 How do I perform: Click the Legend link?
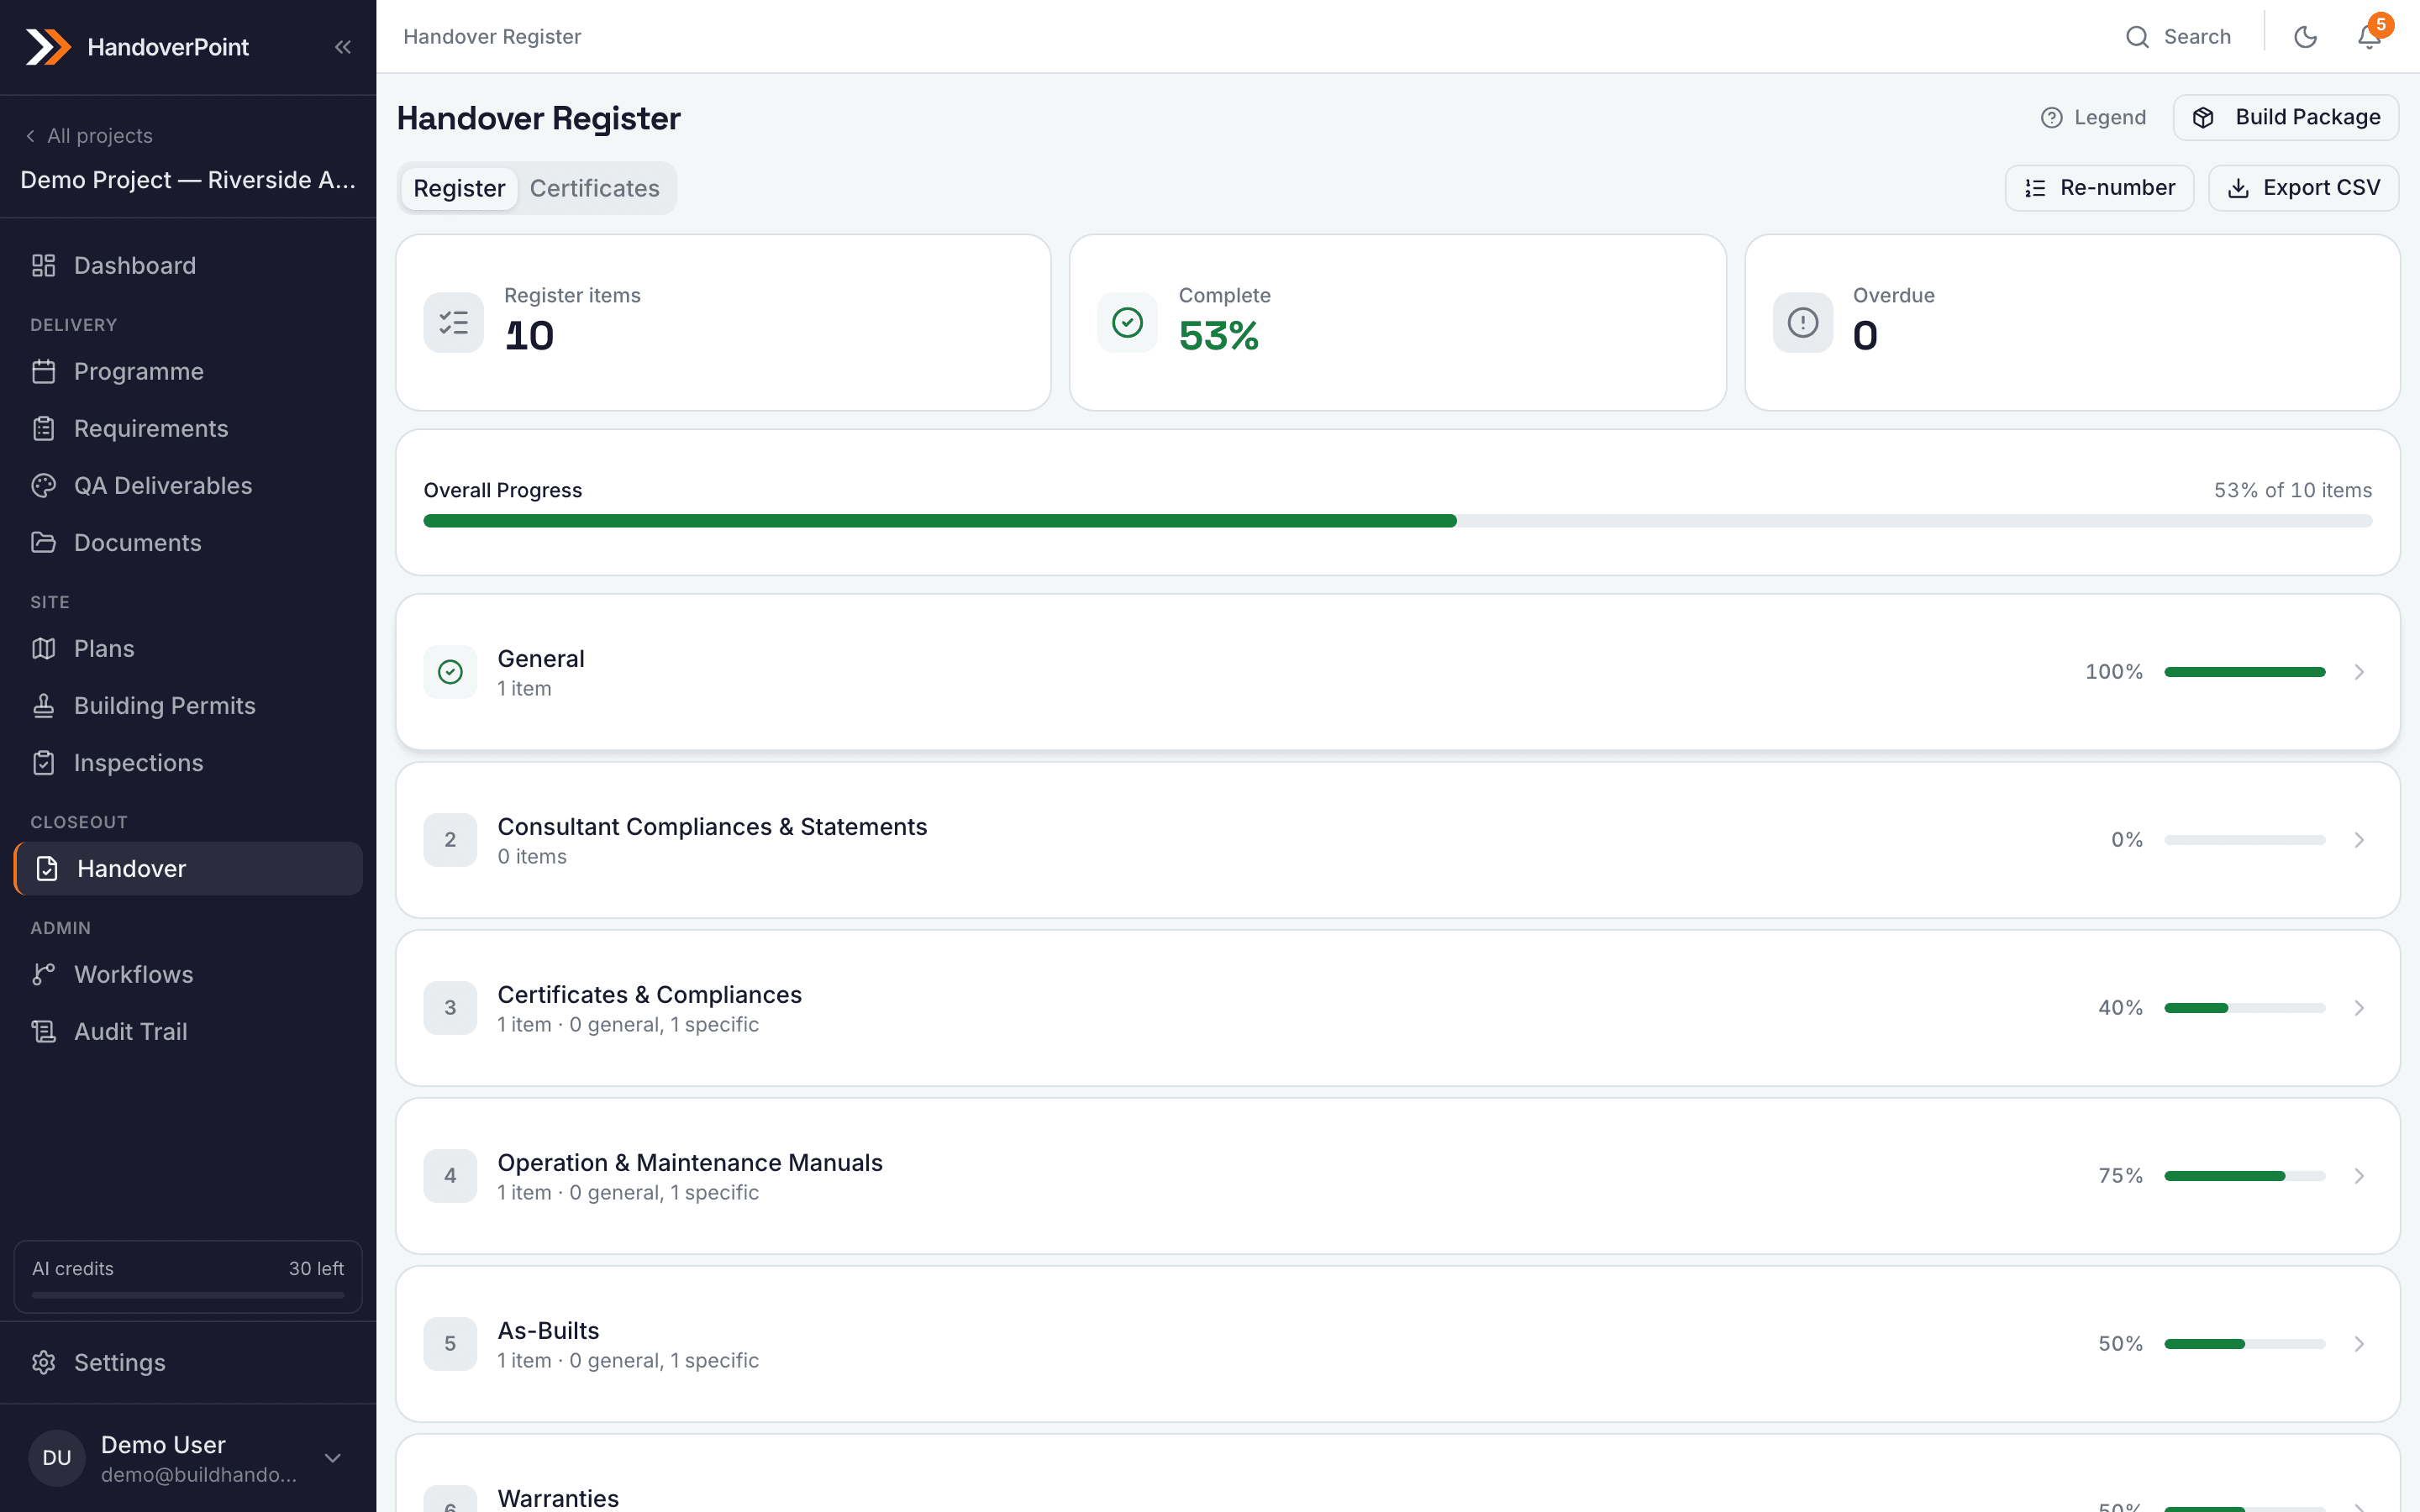[x=2093, y=118]
